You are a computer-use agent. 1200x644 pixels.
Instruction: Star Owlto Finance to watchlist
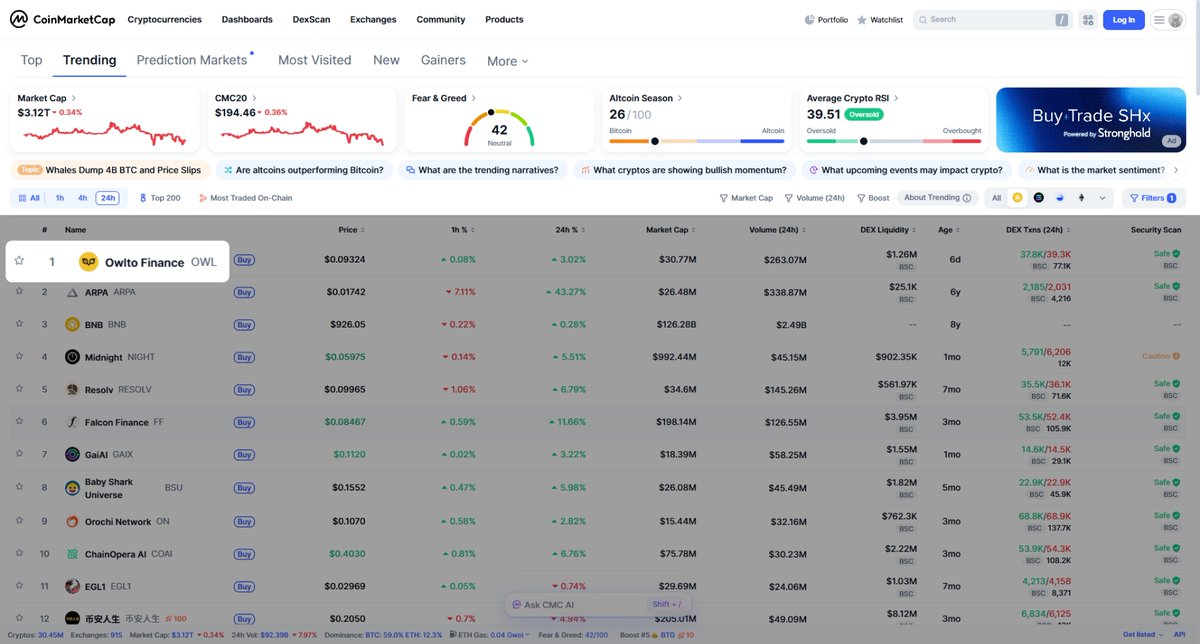pos(19,261)
